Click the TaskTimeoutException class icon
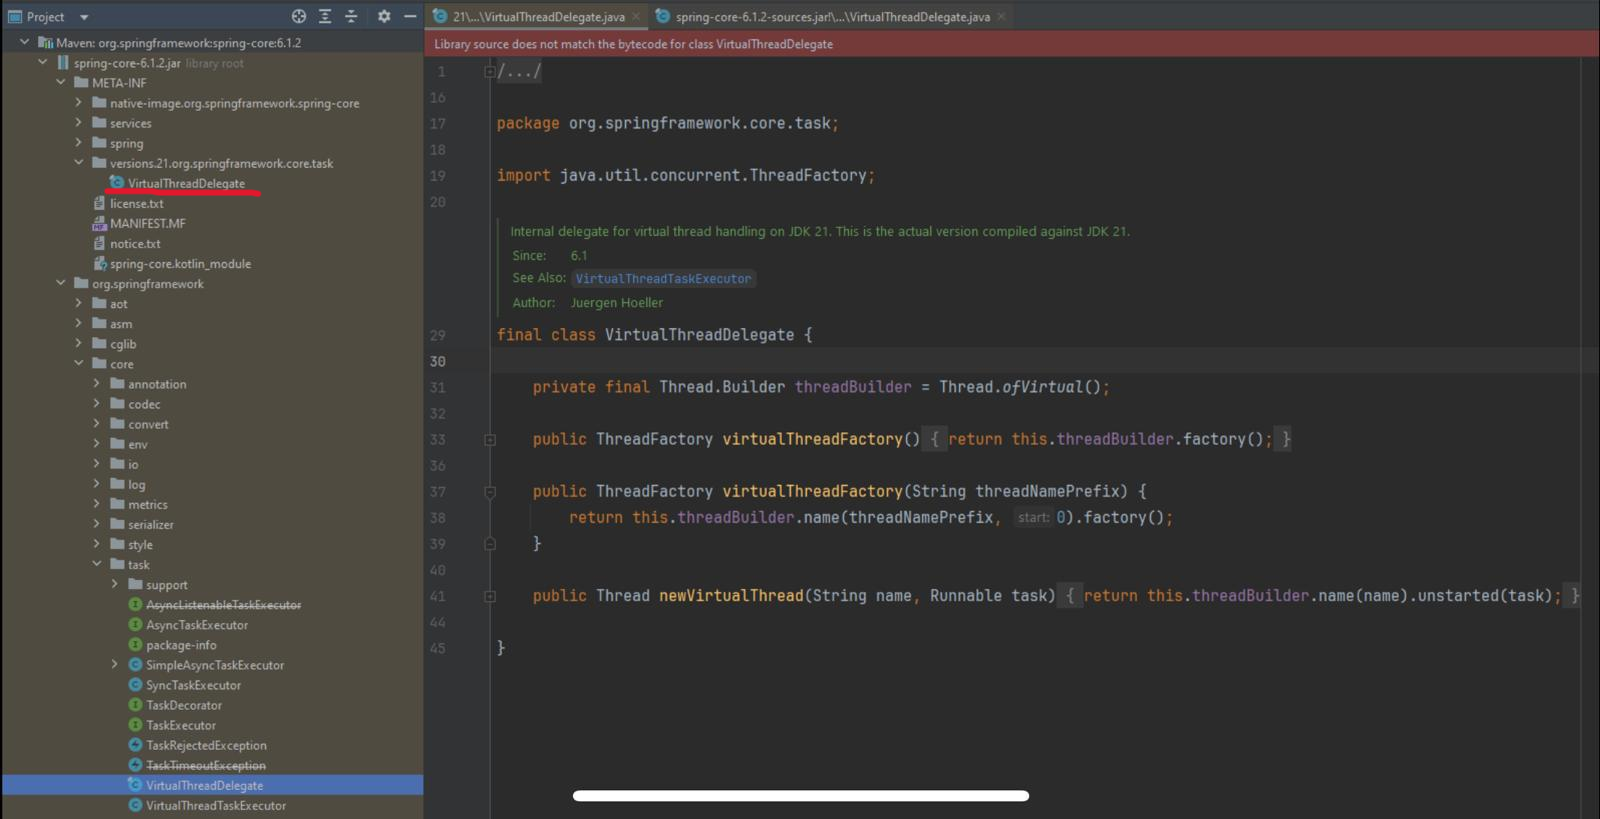 pos(135,764)
